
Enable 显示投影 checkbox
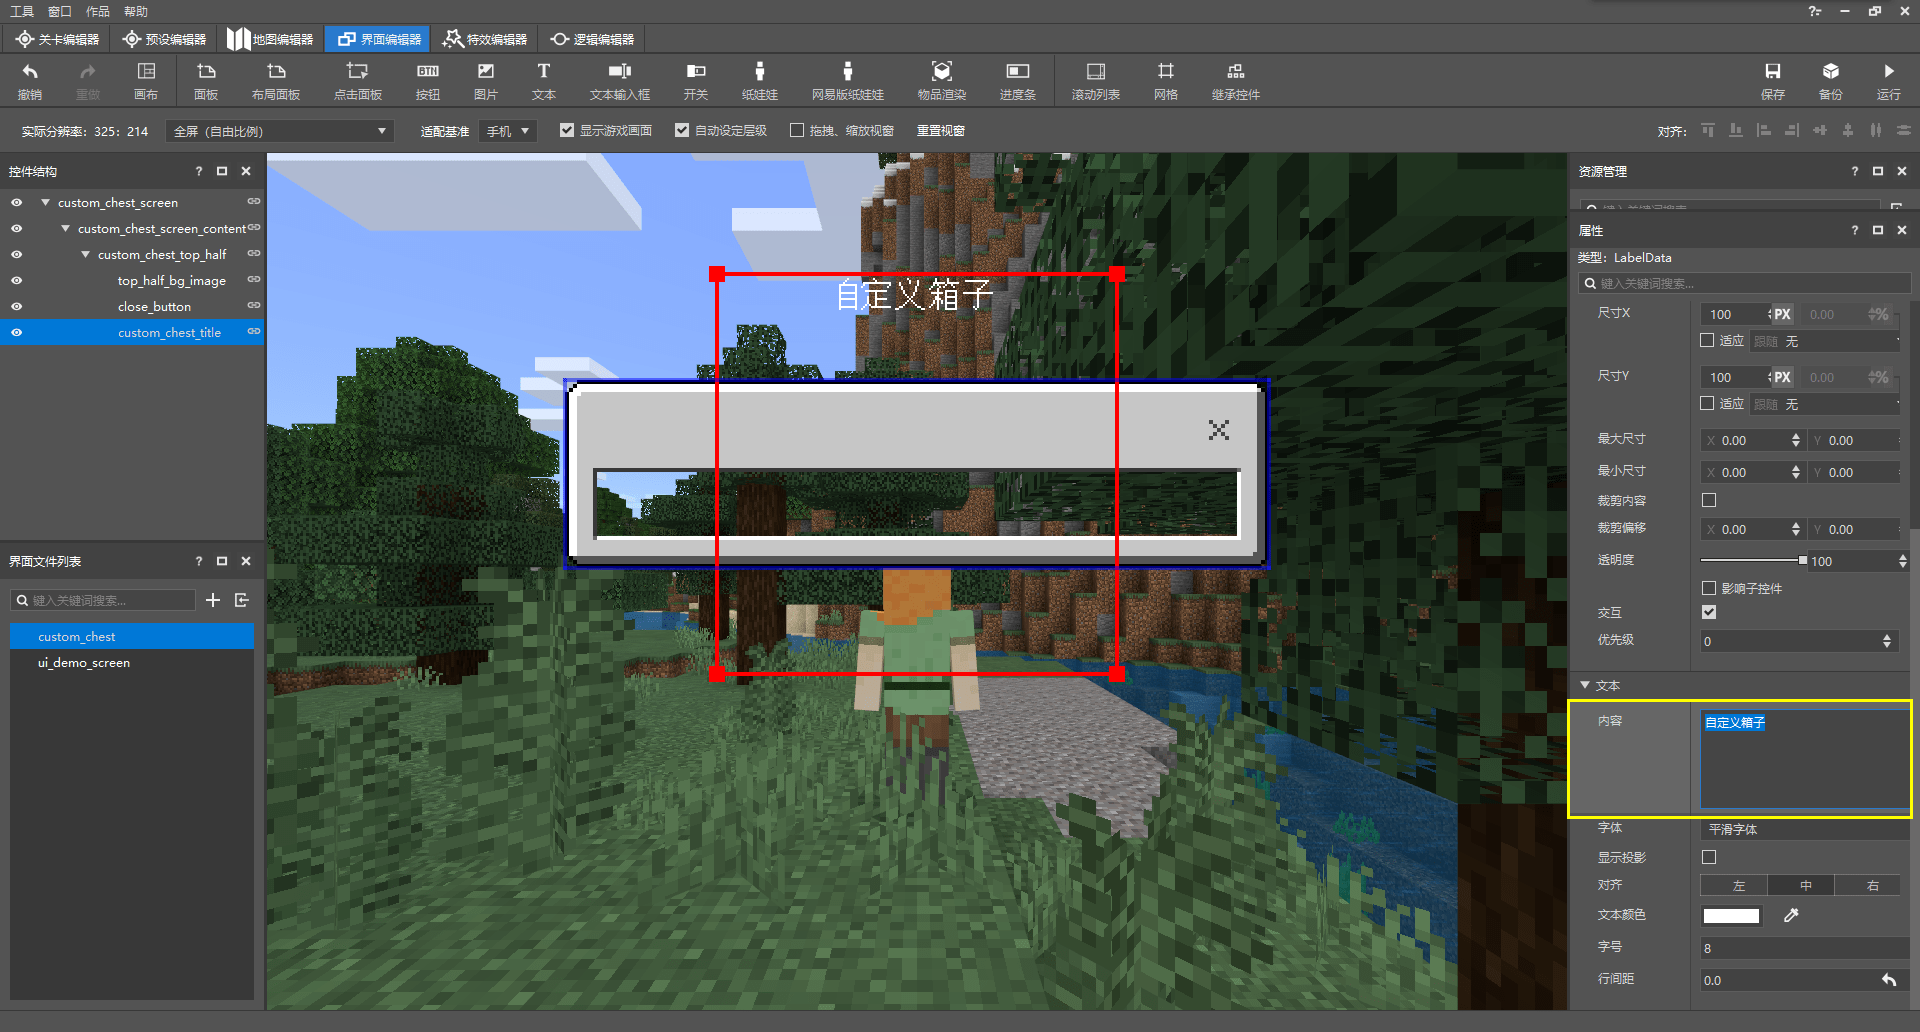(1709, 857)
